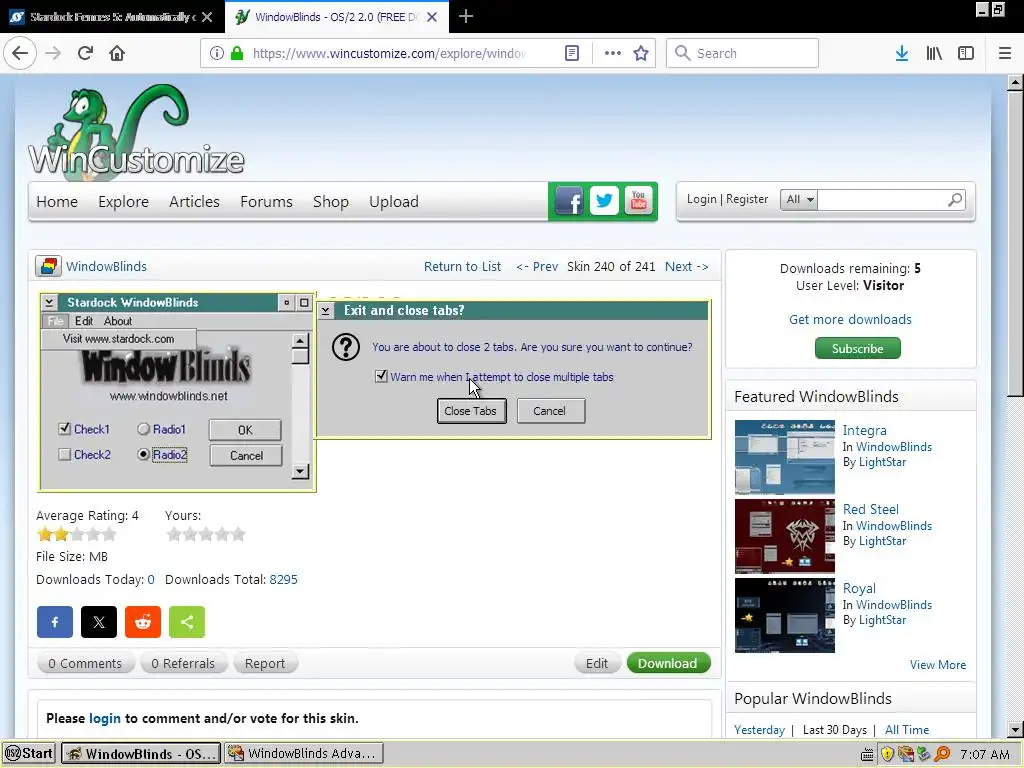Bookmark this page with the star
The height and width of the screenshot is (768, 1024).
point(641,53)
